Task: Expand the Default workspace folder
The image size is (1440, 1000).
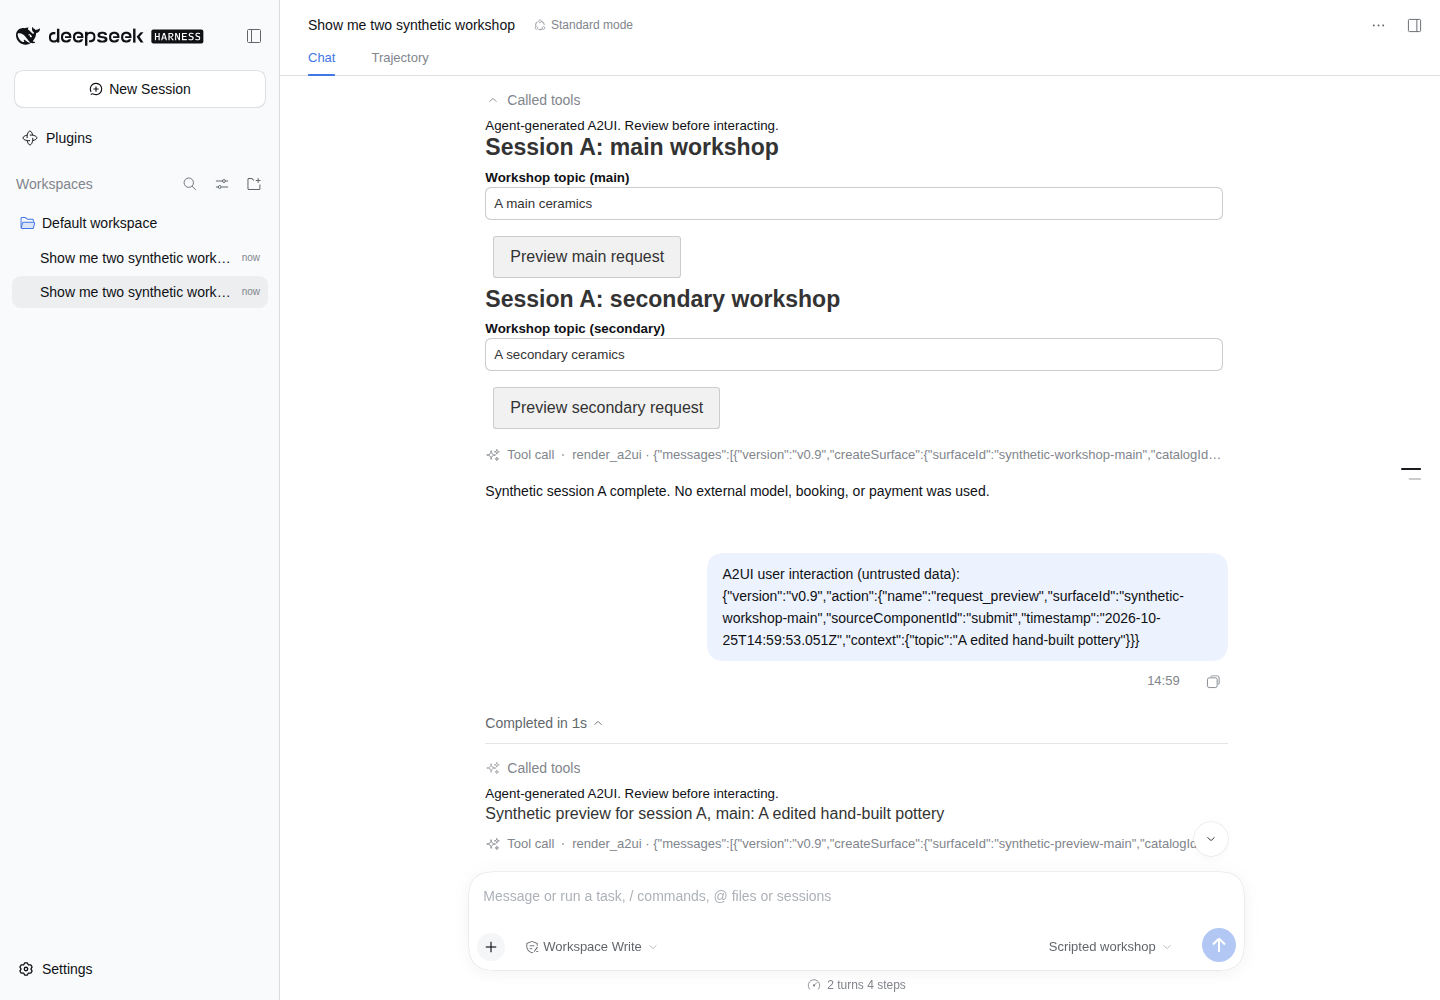Action: 140,223
